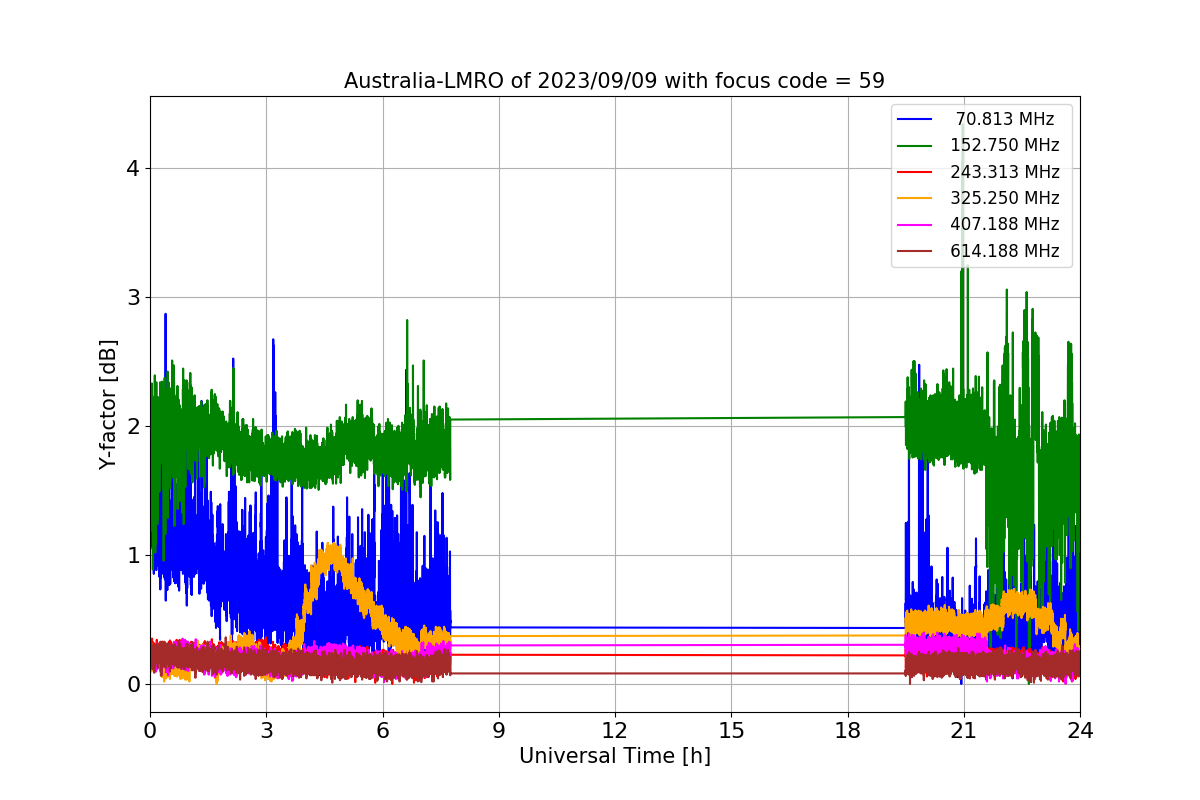The width and height of the screenshot is (1200, 800).
Task: Click the blue 70.813 MHz legend line
Action: coord(915,120)
